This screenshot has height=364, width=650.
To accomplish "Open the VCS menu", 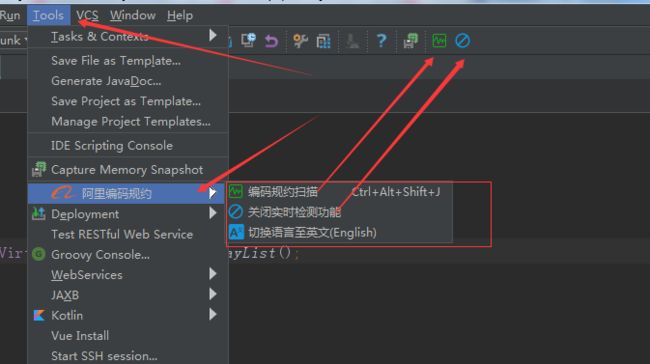I will pyautogui.click(x=87, y=15).
